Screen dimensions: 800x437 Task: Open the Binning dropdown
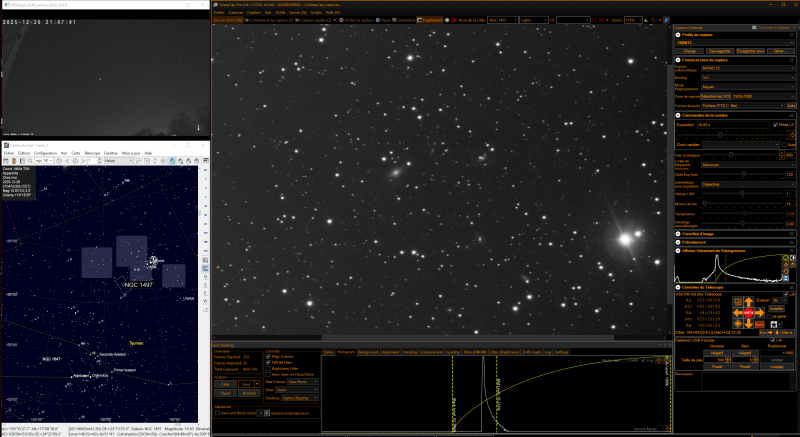[748, 78]
